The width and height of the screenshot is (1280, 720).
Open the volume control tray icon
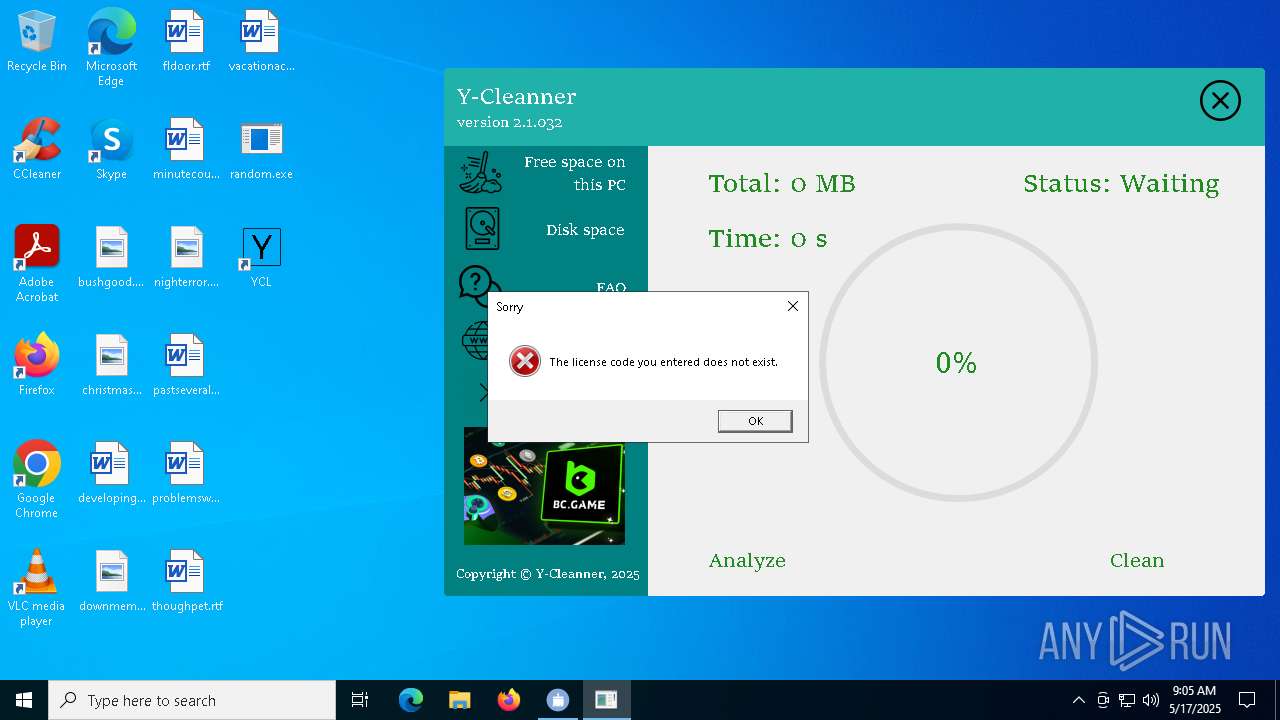[1151, 700]
